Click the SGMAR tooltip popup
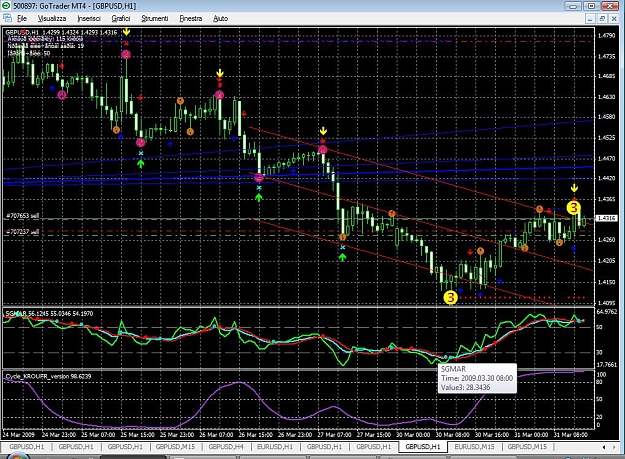625x459 pixels. tap(477, 378)
